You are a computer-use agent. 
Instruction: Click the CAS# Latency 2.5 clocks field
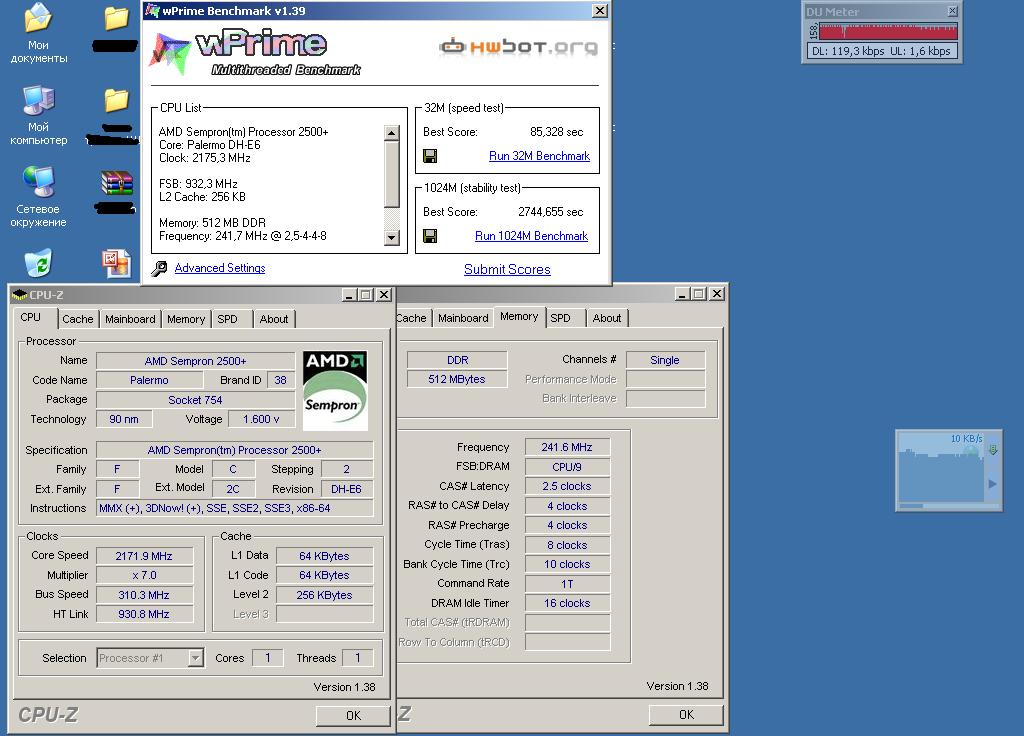(567, 487)
